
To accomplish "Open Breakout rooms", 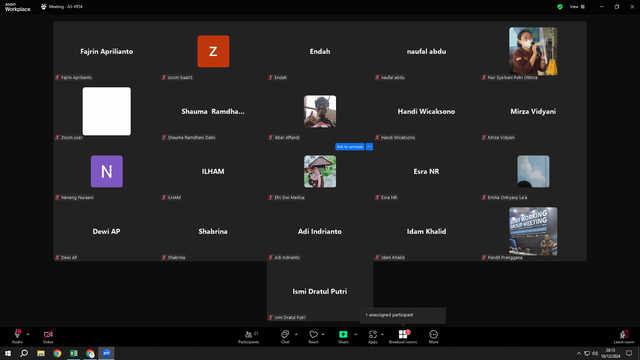I will 403,337.
